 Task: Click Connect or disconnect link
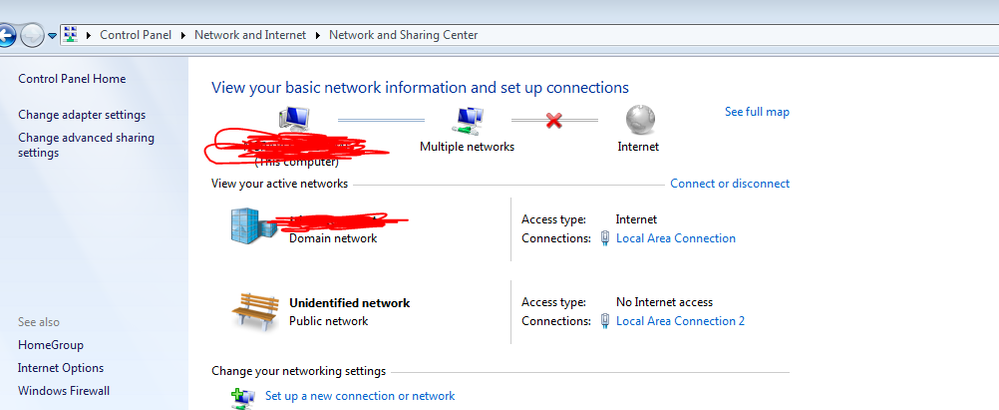click(729, 184)
